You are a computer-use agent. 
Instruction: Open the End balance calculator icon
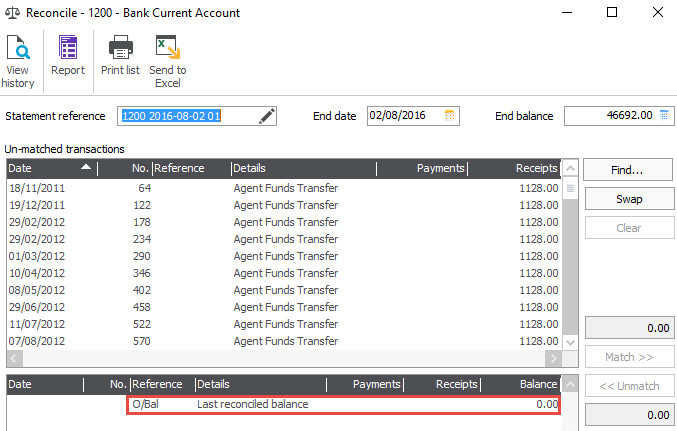[x=664, y=115]
